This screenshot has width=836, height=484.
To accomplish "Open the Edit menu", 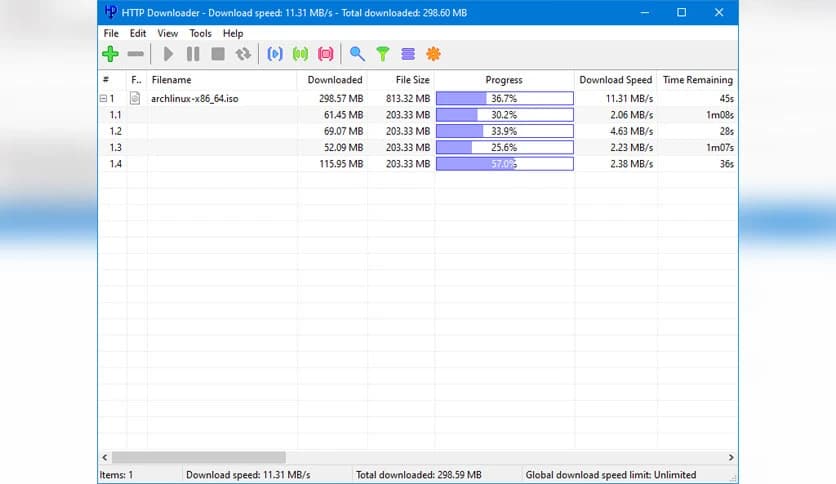I will 138,33.
